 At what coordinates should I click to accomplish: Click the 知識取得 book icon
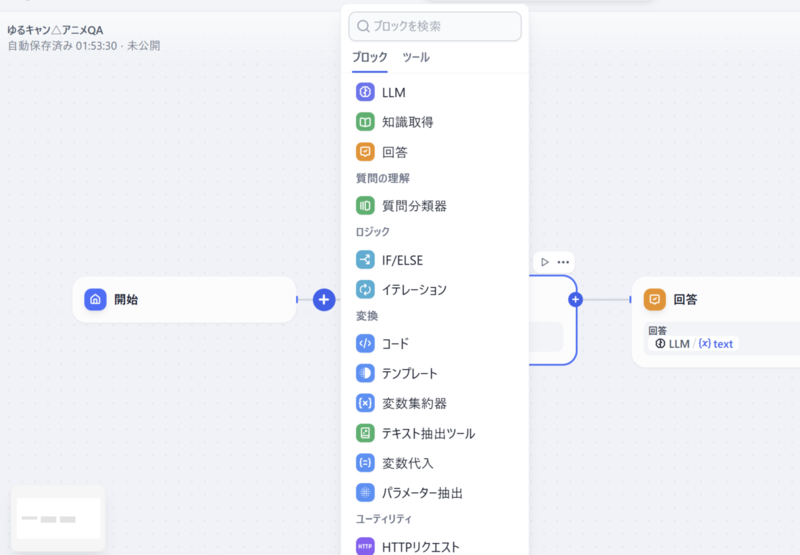365,122
